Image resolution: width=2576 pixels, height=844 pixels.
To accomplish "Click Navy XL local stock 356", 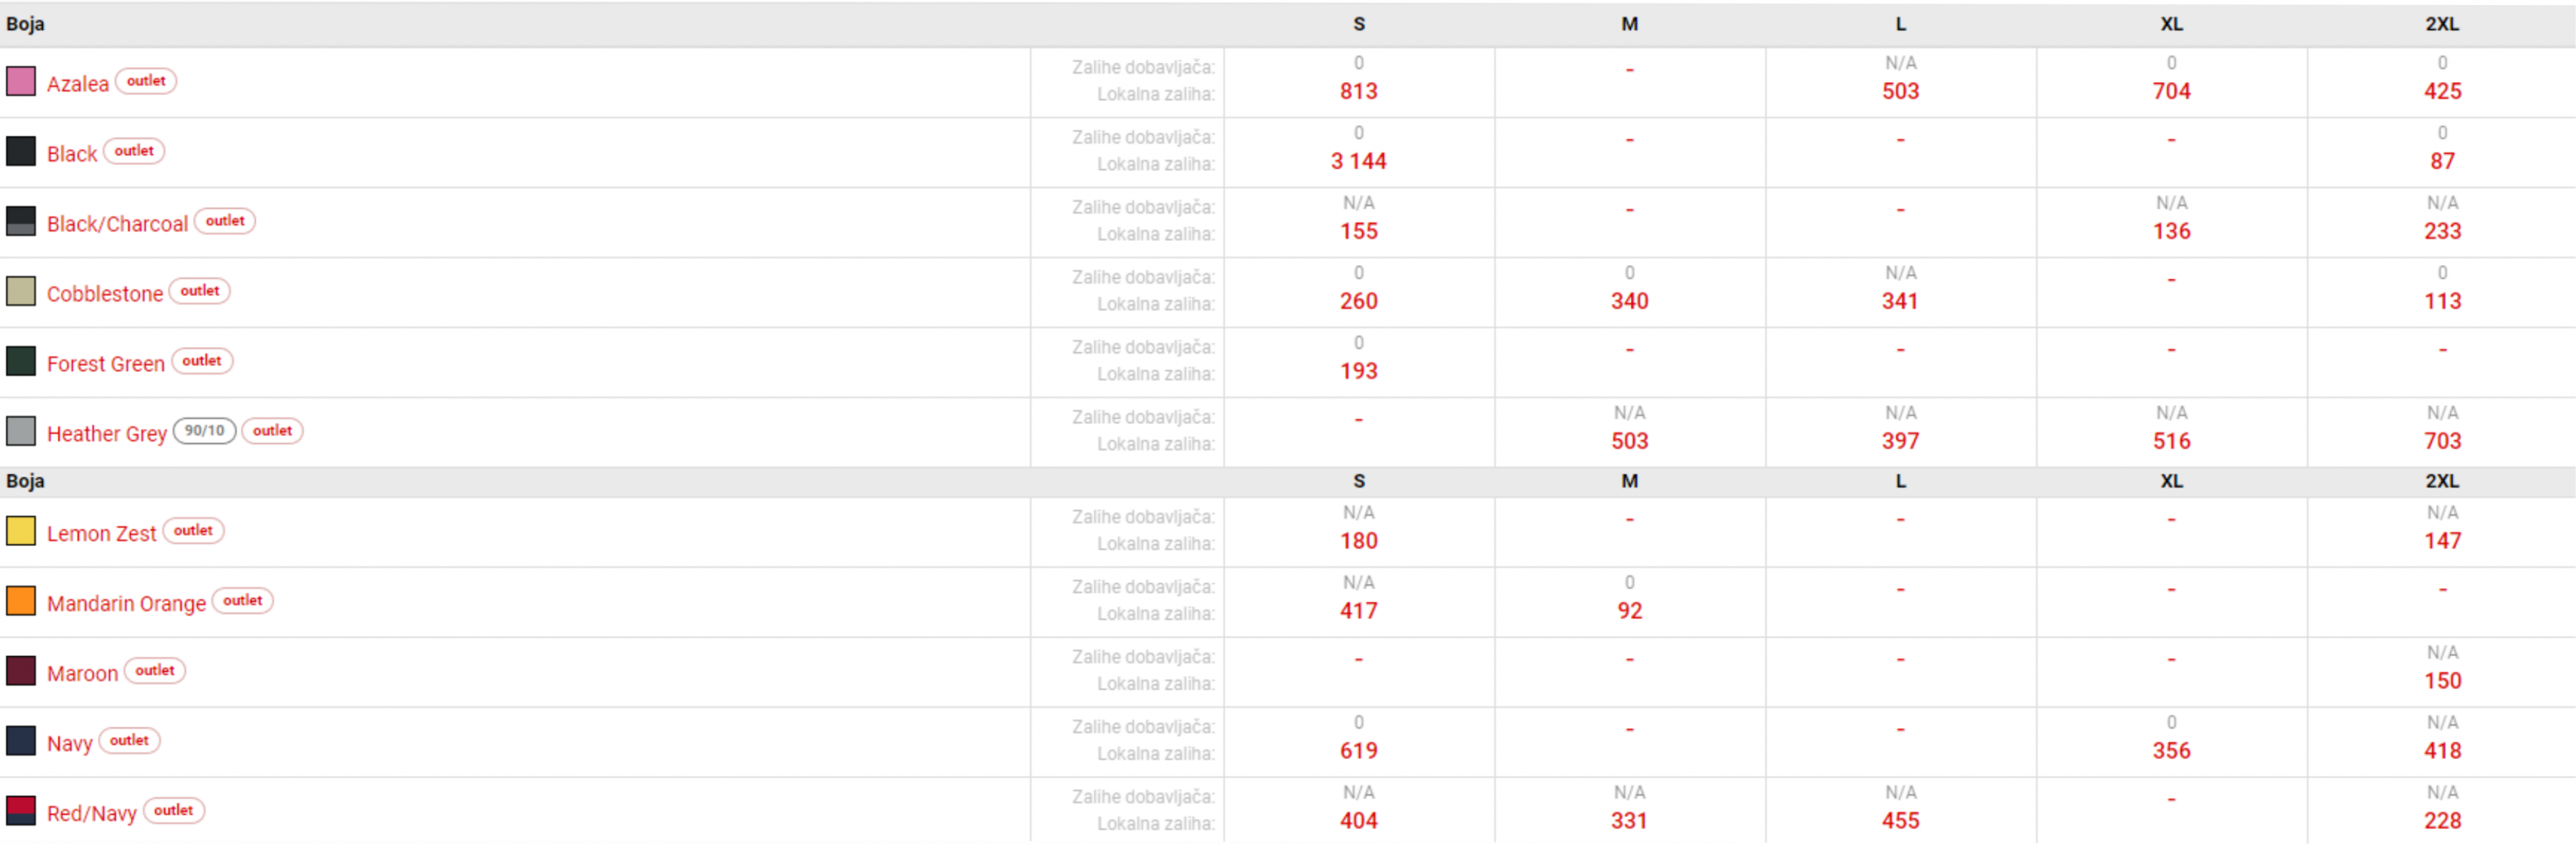I will [x=2171, y=751].
